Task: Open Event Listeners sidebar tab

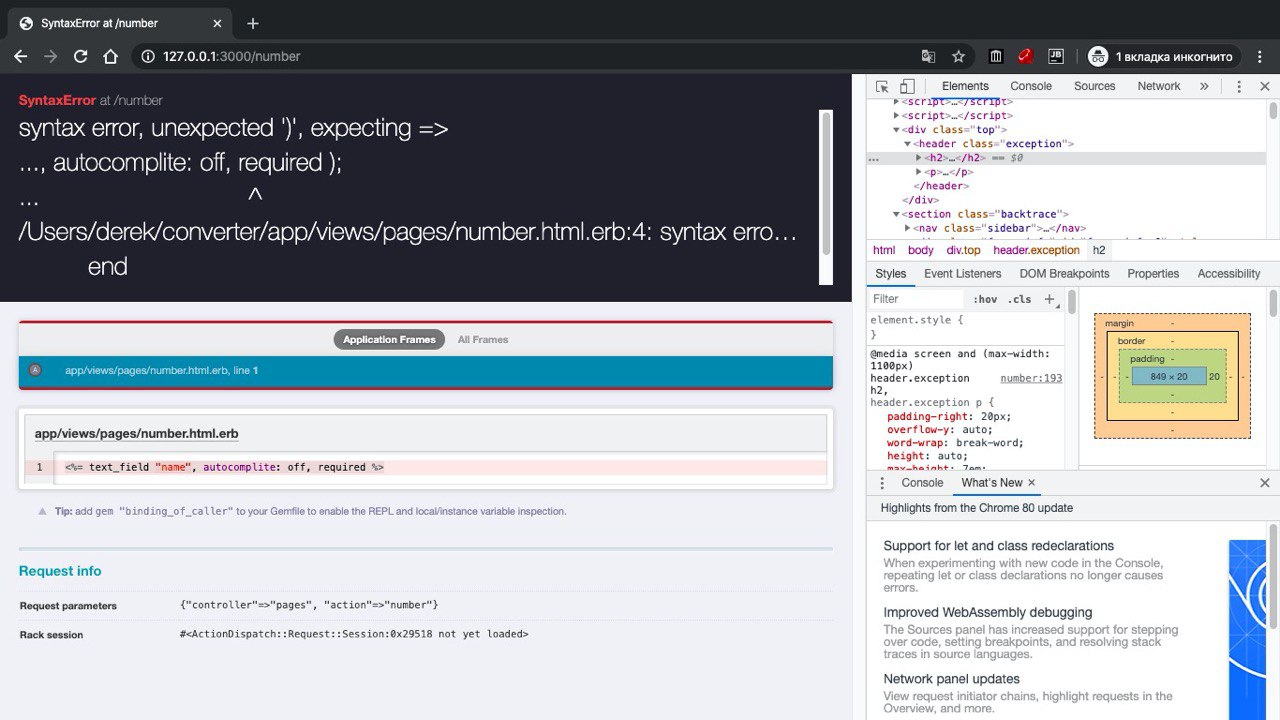Action: (962, 274)
